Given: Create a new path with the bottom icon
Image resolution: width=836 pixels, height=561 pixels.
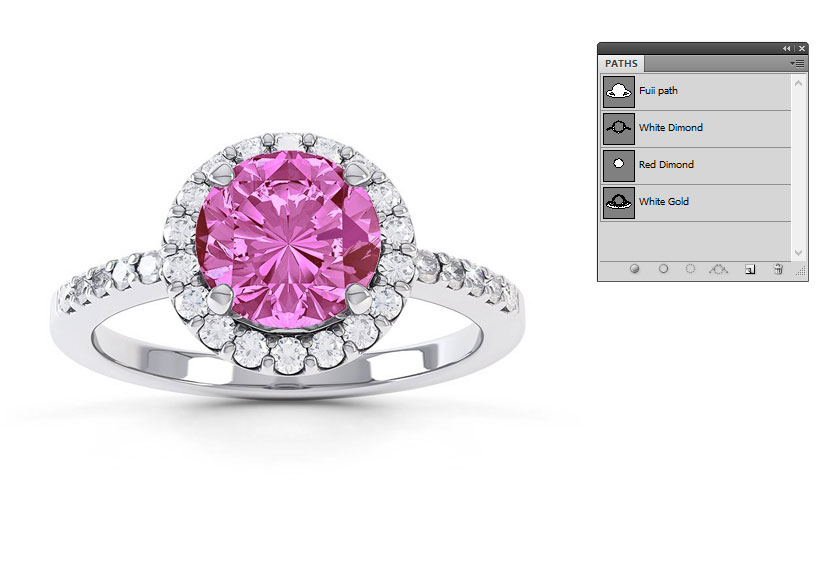Looking at the screenshot, I should [x=749, y=269].
